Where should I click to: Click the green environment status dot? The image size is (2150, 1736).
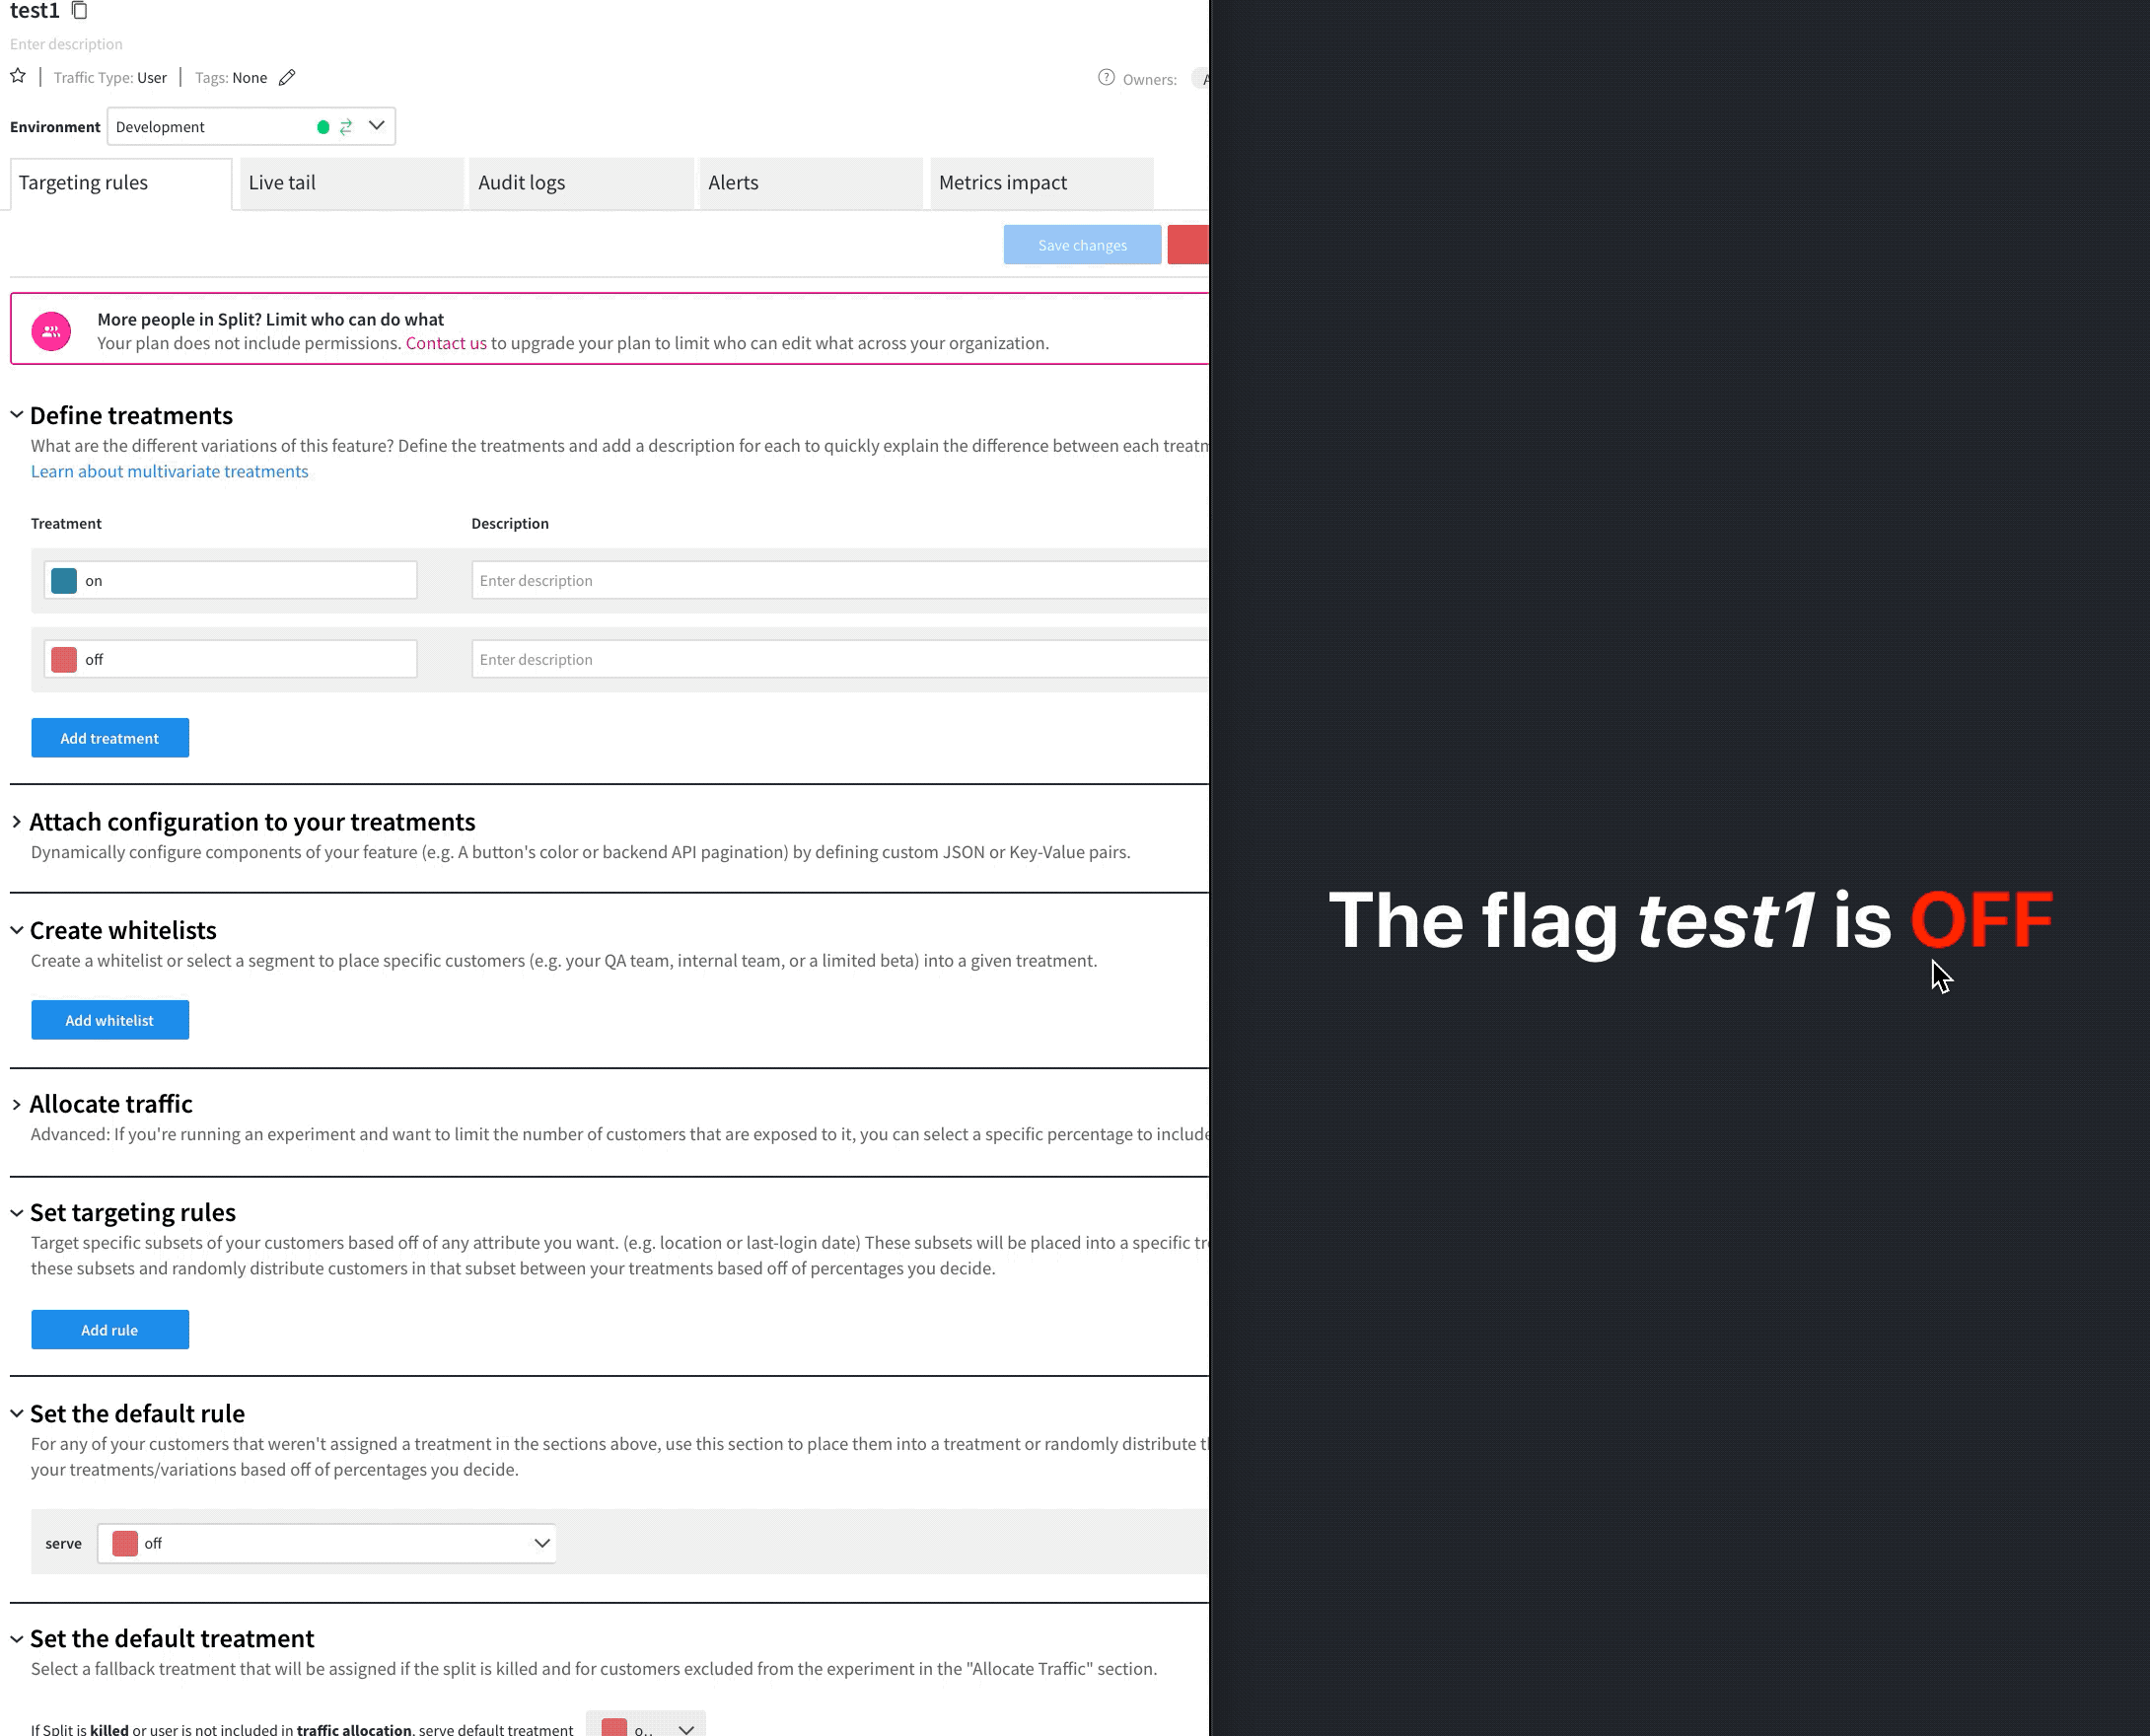(x=323, y=127)
